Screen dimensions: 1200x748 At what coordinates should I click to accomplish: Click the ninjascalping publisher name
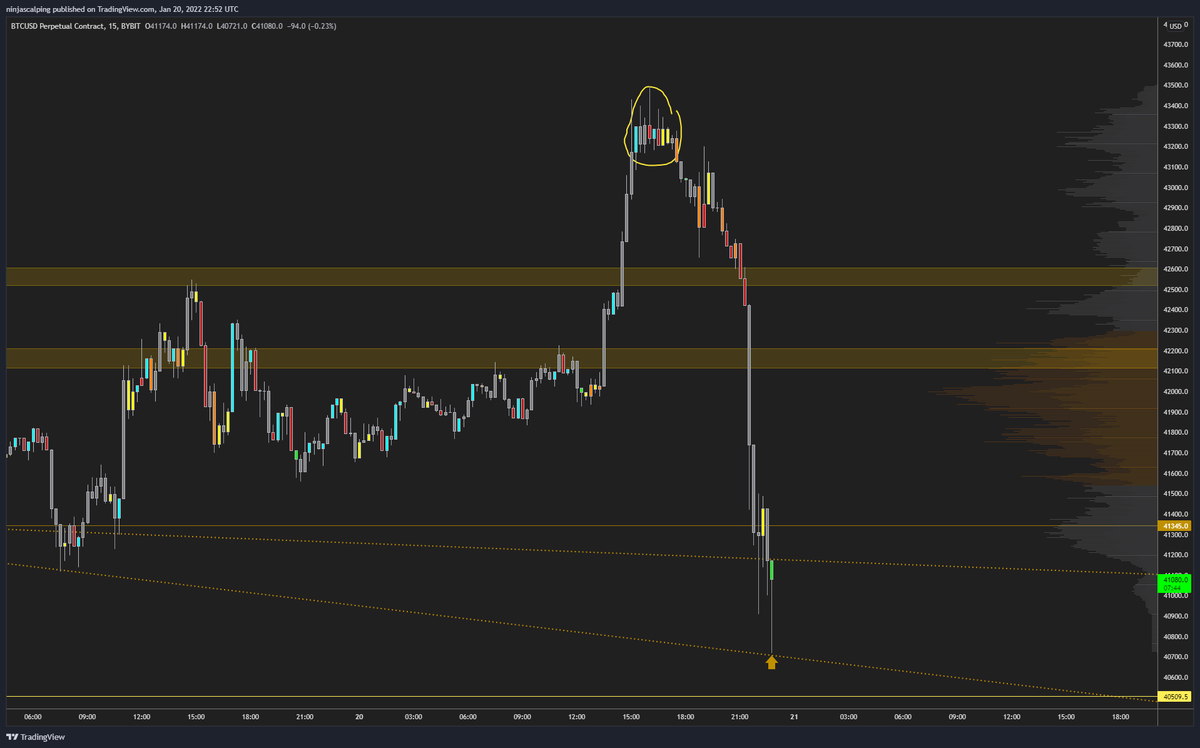(x=28, y=9)
